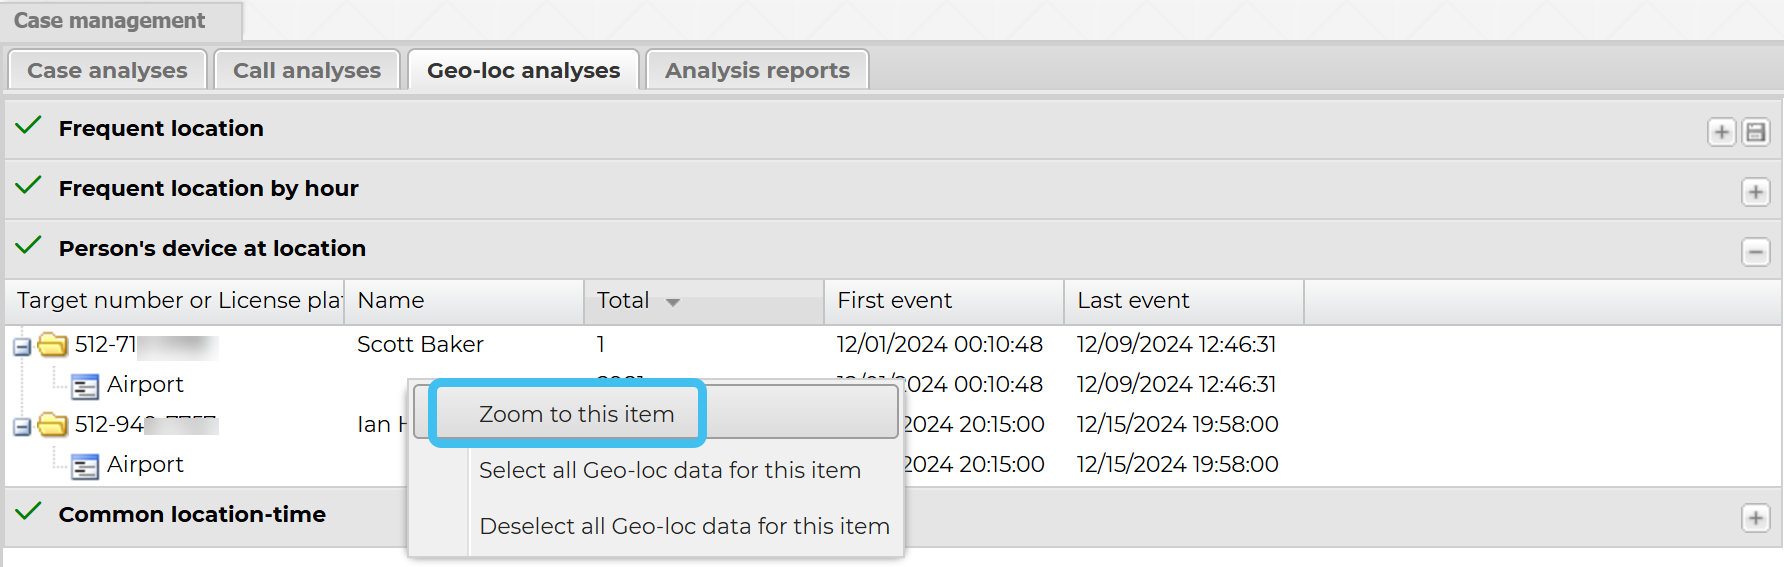Toggle the Person's device at location checkmark
Viewport: 1784px width, 567px height.
(x=29, y=246)
